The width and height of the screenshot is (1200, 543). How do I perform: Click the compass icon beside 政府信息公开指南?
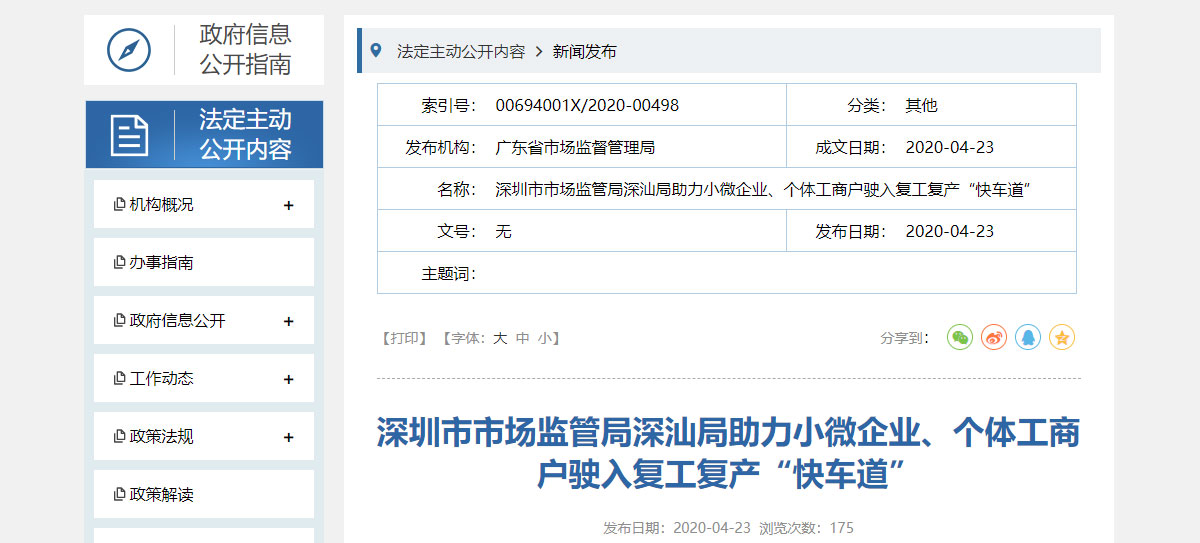pyautogui.click(x=129, y=49)
